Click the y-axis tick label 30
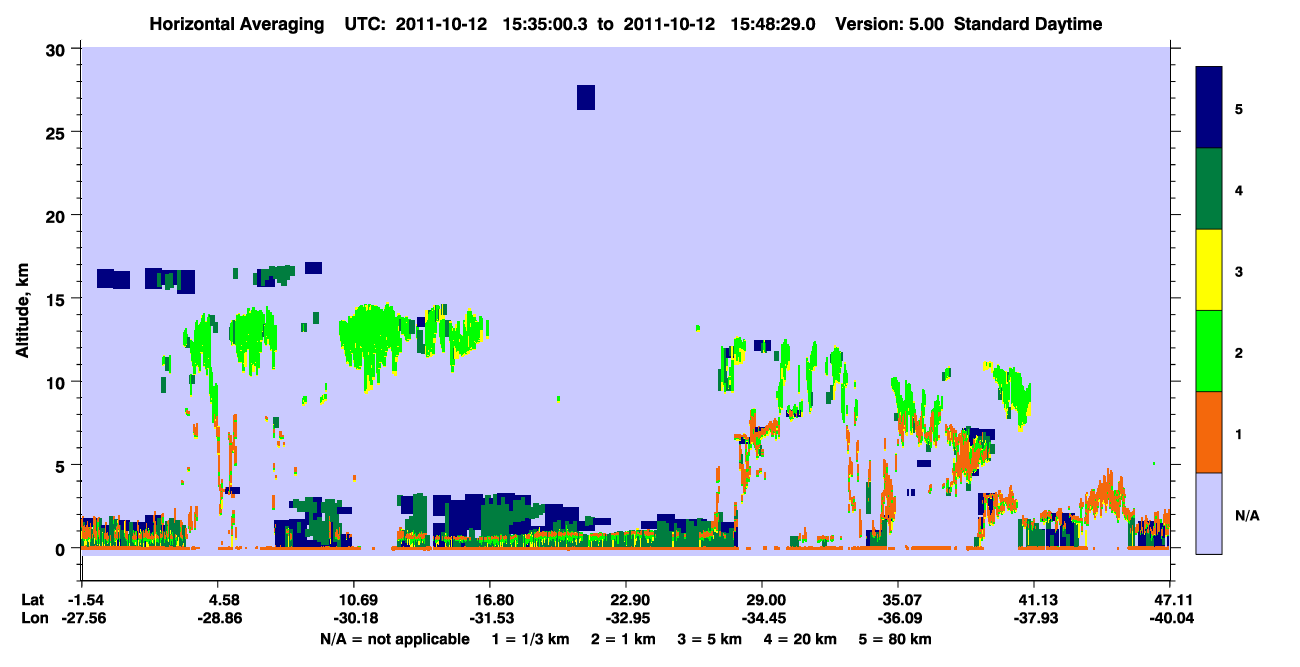 [58, 49]
